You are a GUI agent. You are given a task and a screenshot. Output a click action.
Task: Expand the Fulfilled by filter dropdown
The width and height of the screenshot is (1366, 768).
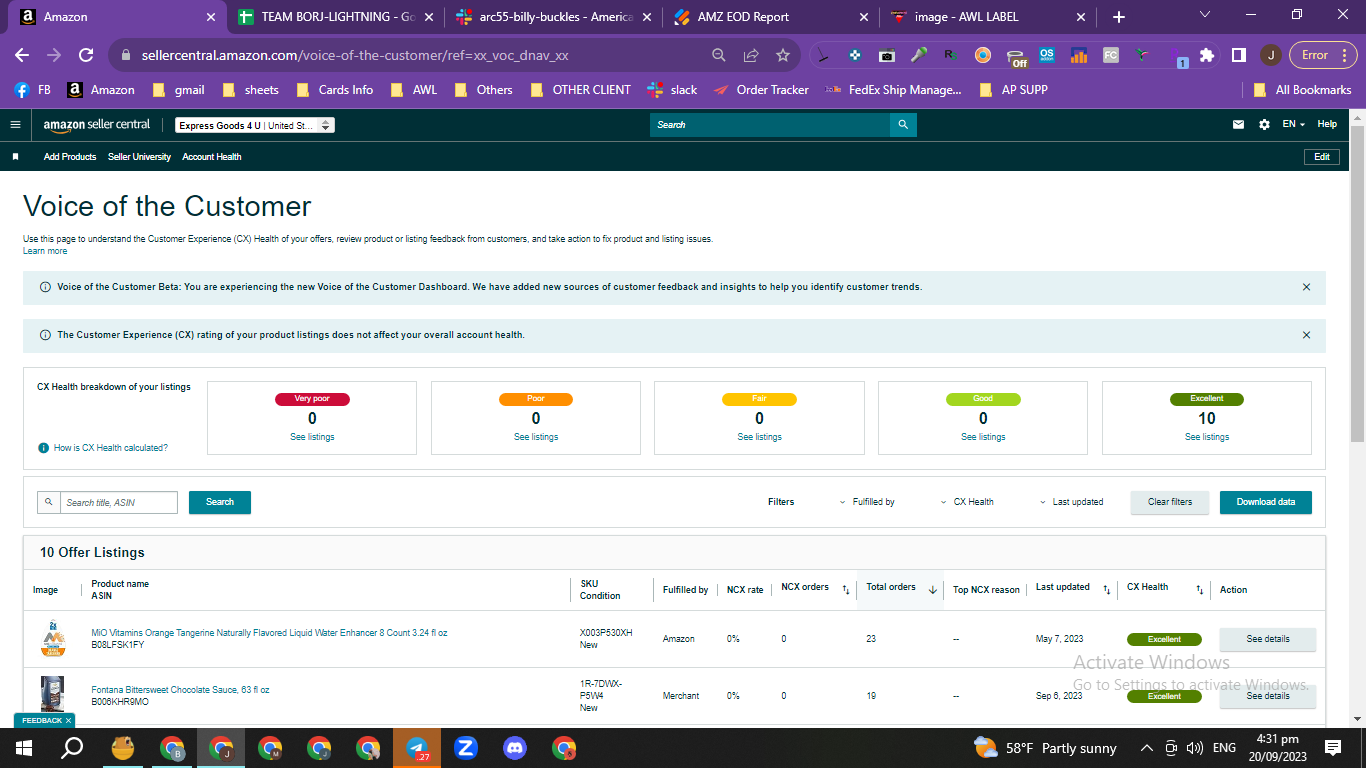tap(867, 502)
